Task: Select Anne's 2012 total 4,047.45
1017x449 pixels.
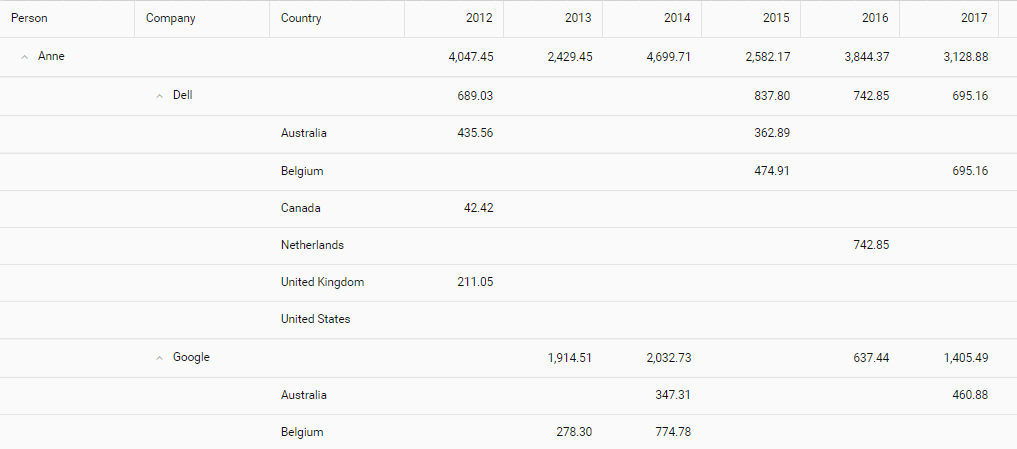Action: (471, 57)
